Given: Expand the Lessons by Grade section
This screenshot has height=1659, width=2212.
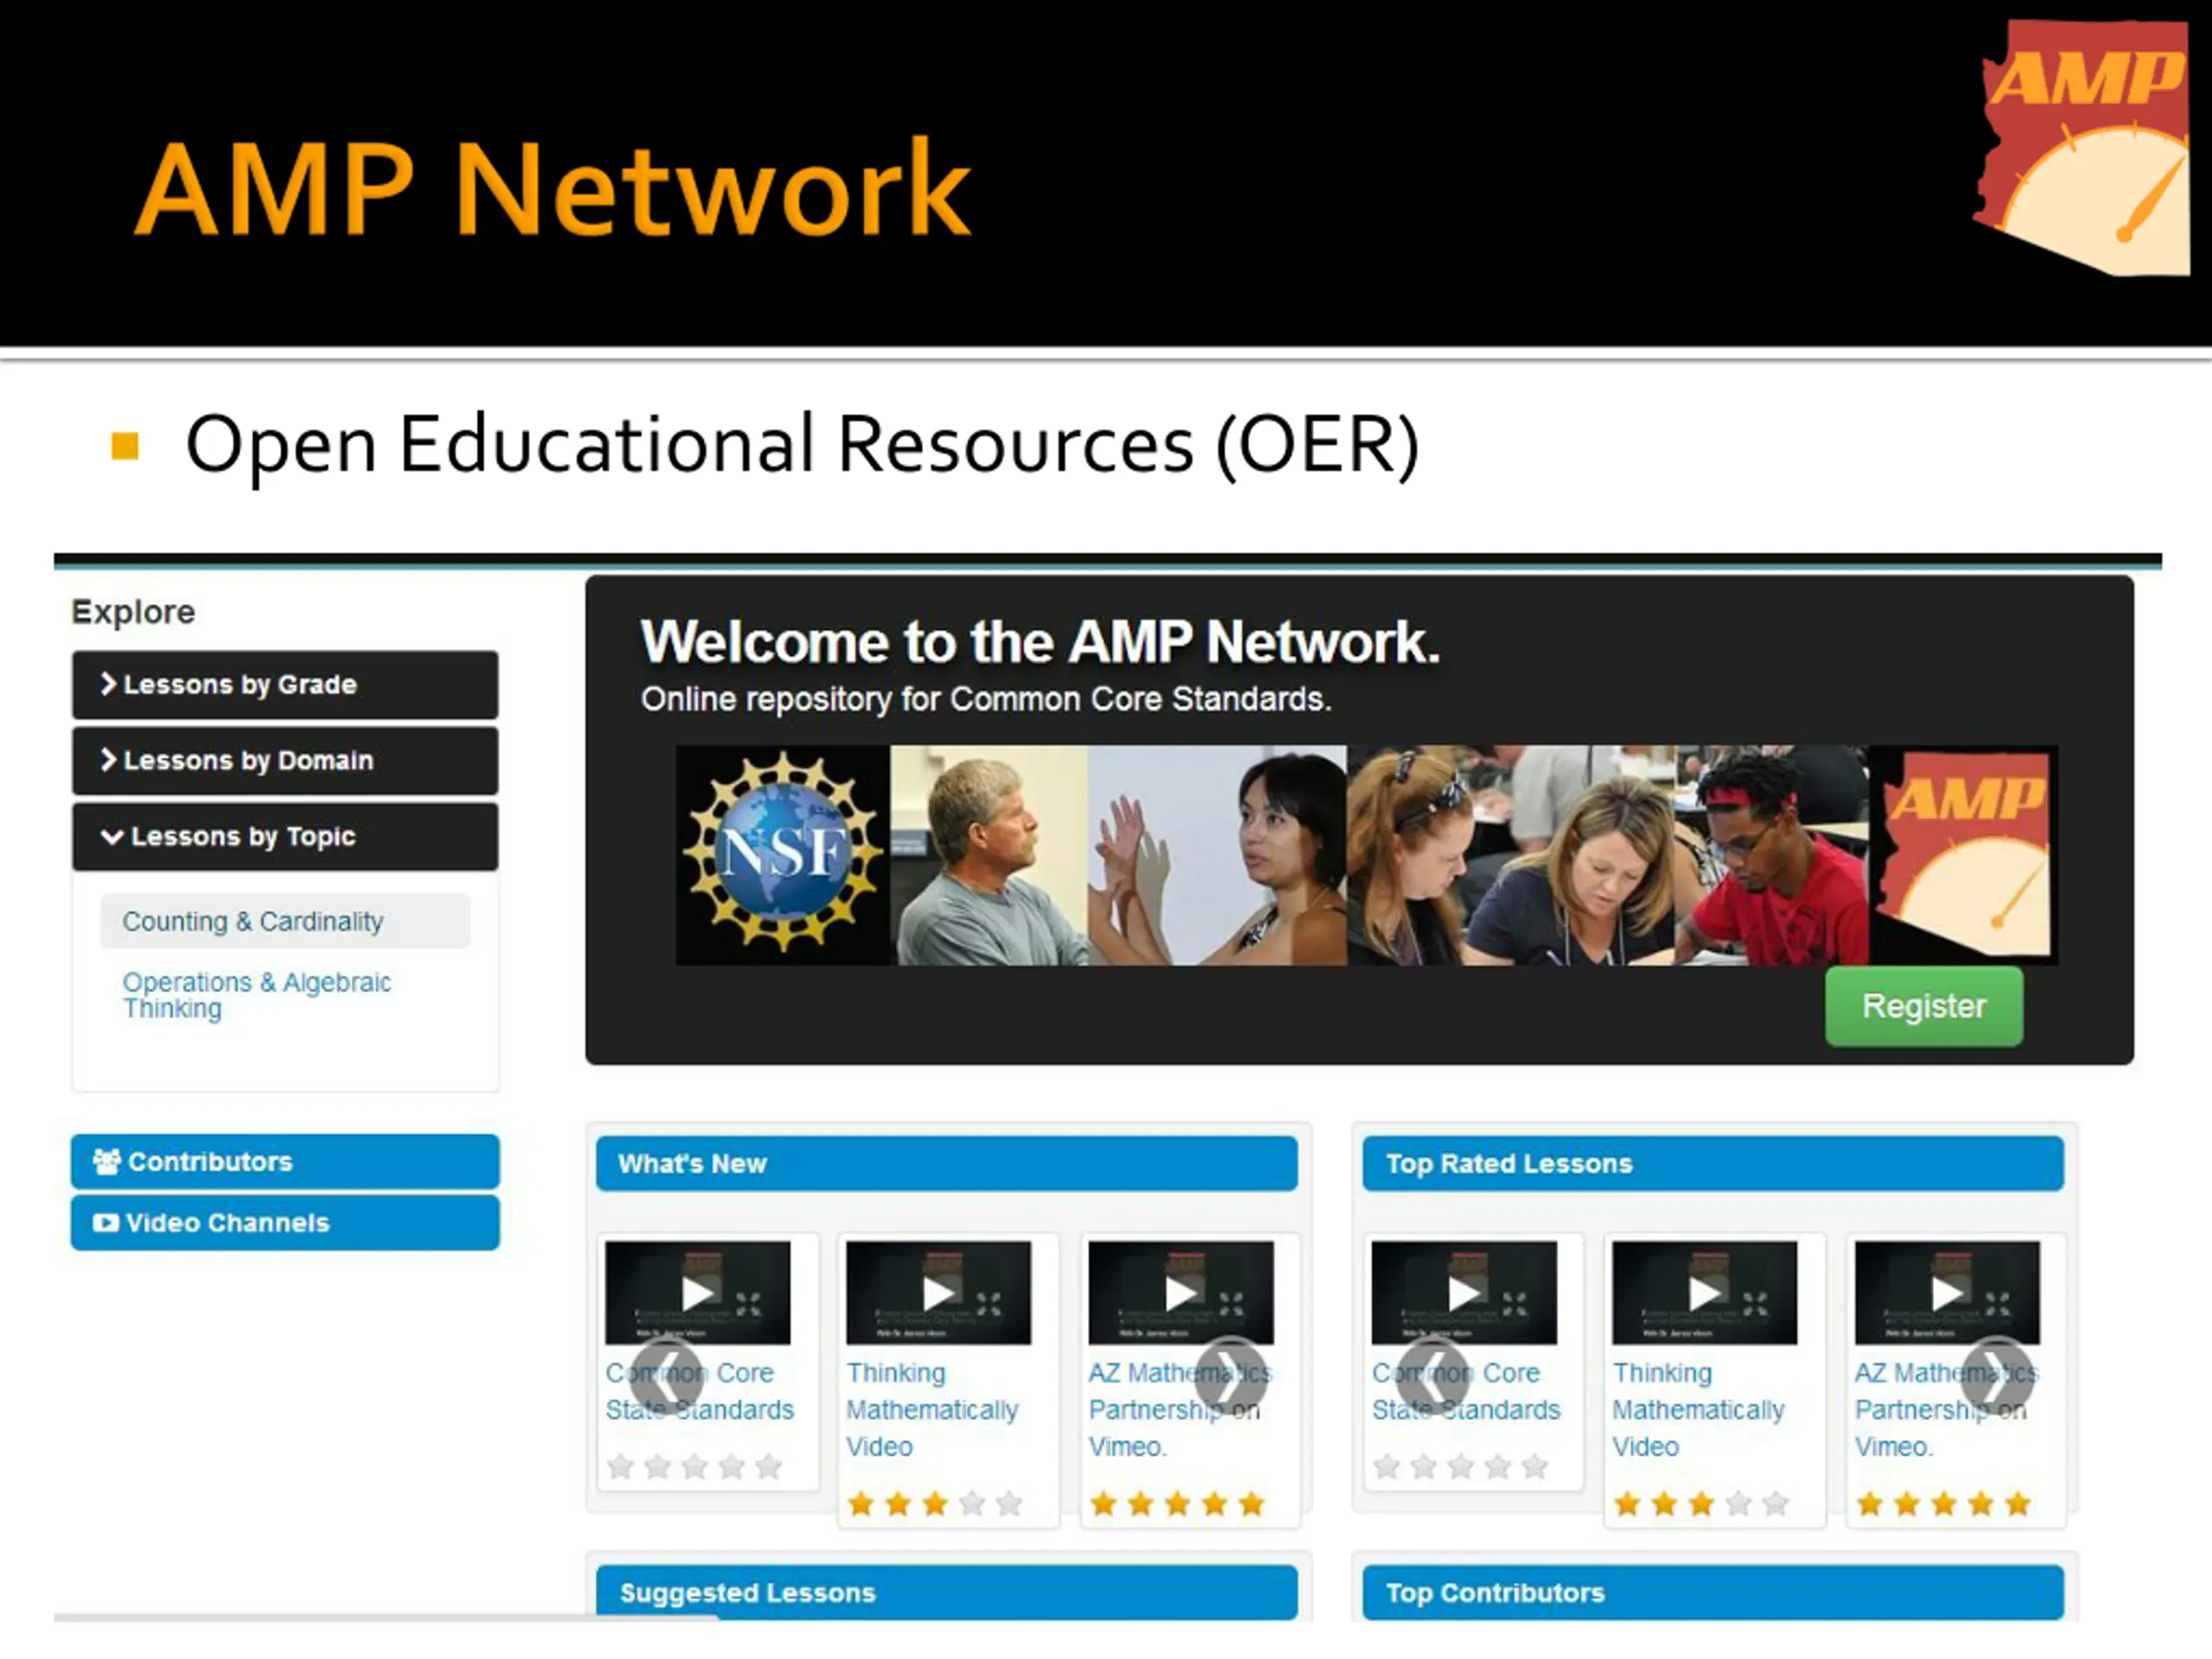Looking at the screenshot, I should pyautogui.click(x=285, y=685).
